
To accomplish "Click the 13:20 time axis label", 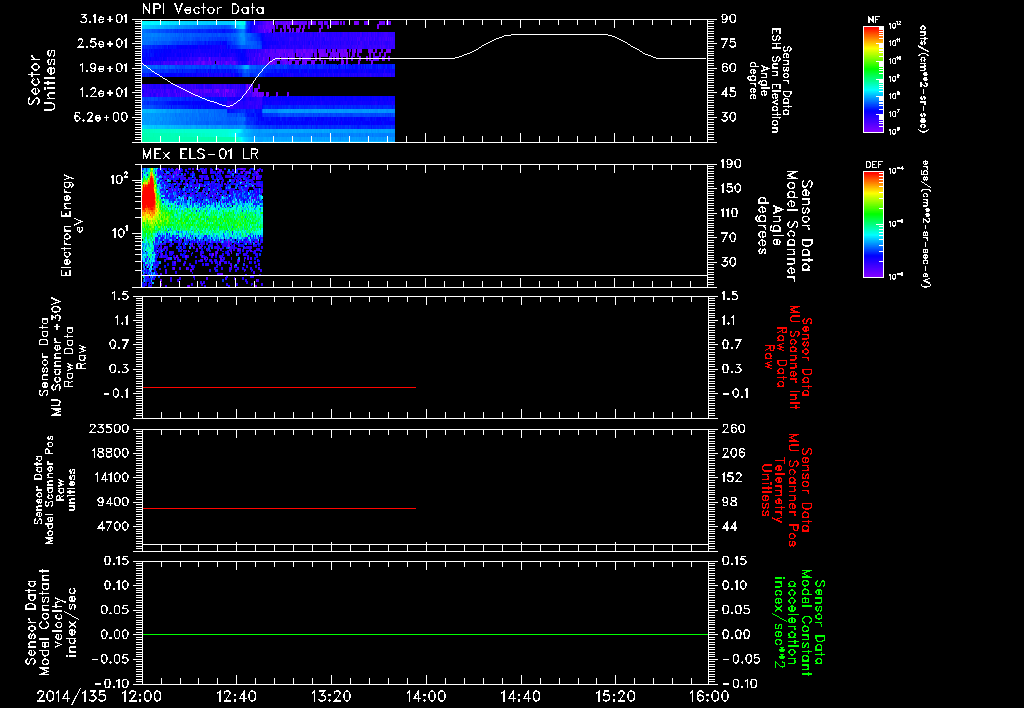I will point(331,696).
